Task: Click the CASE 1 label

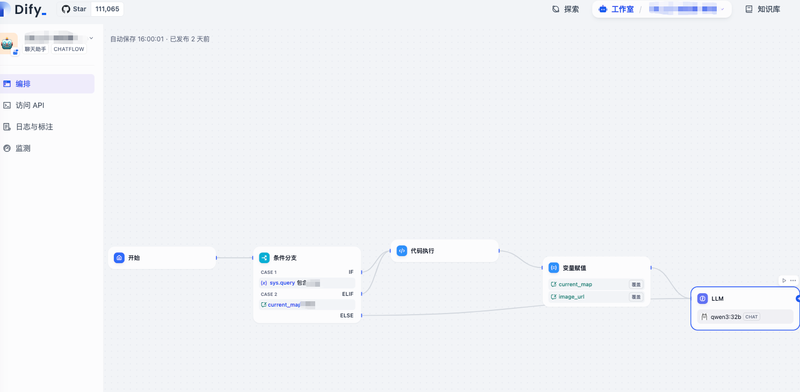Action: 268,272
